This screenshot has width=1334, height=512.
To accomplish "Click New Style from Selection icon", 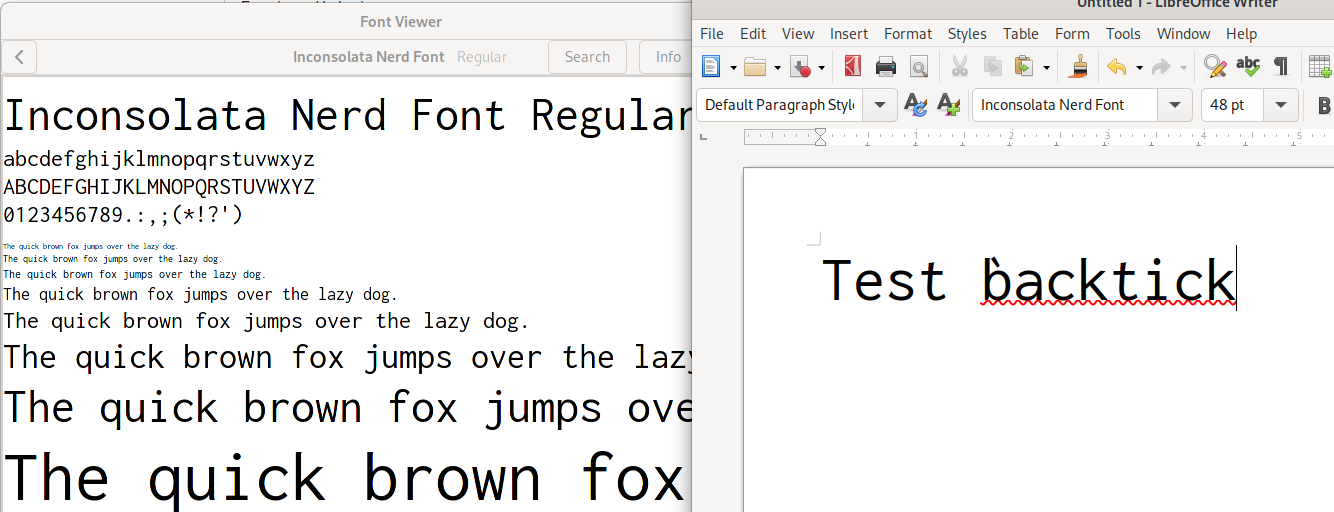I will (x=948, y=105).
